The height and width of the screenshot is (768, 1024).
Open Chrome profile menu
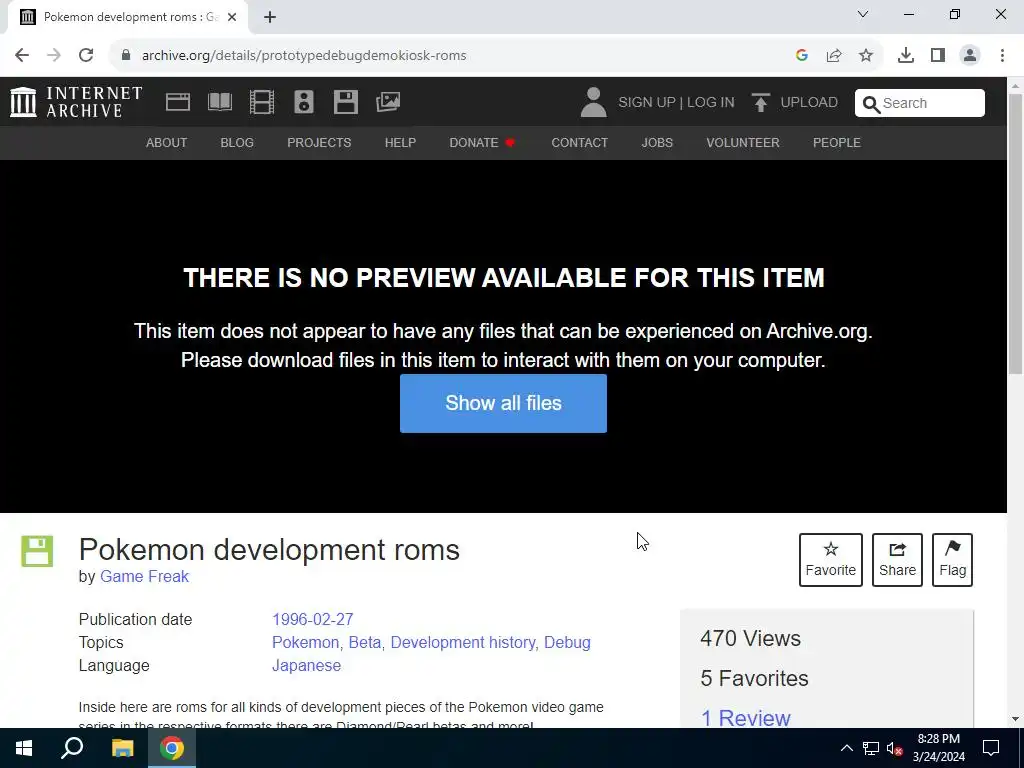tap(970, 55)
